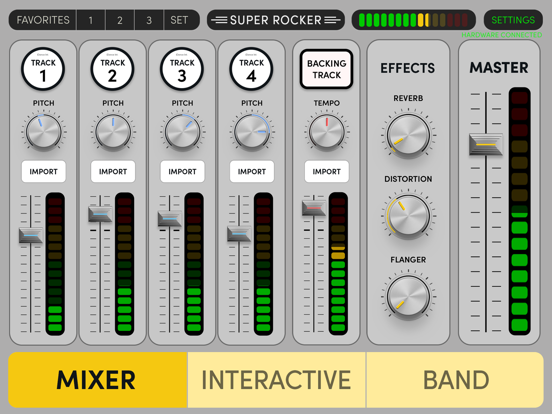The image size is (552, 414).
Task: Import audio into Track 1
Action: [x=44, y=171]
